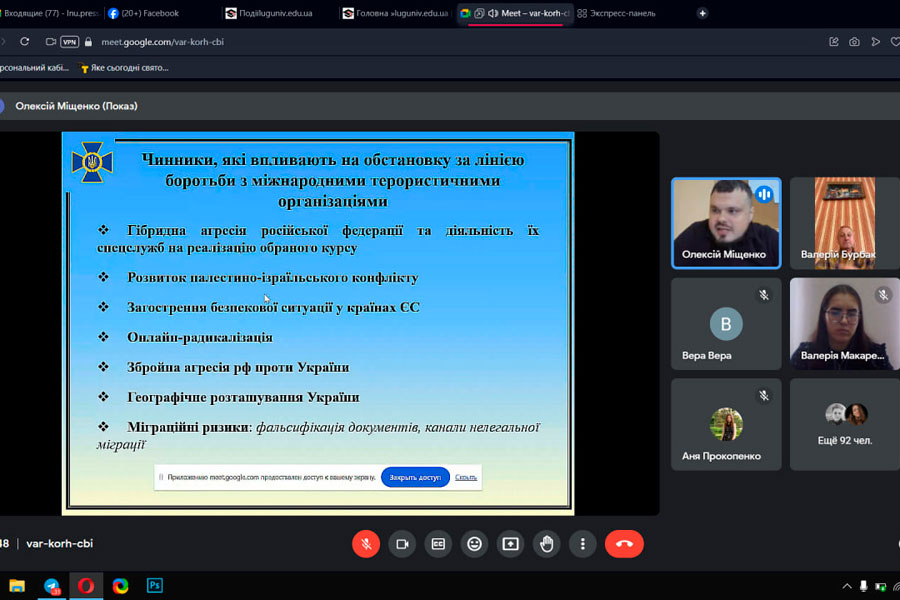The image size is (900, 600).
Task: Select the Meet – var-korh-cbi tab
Action: coord(515,13)
